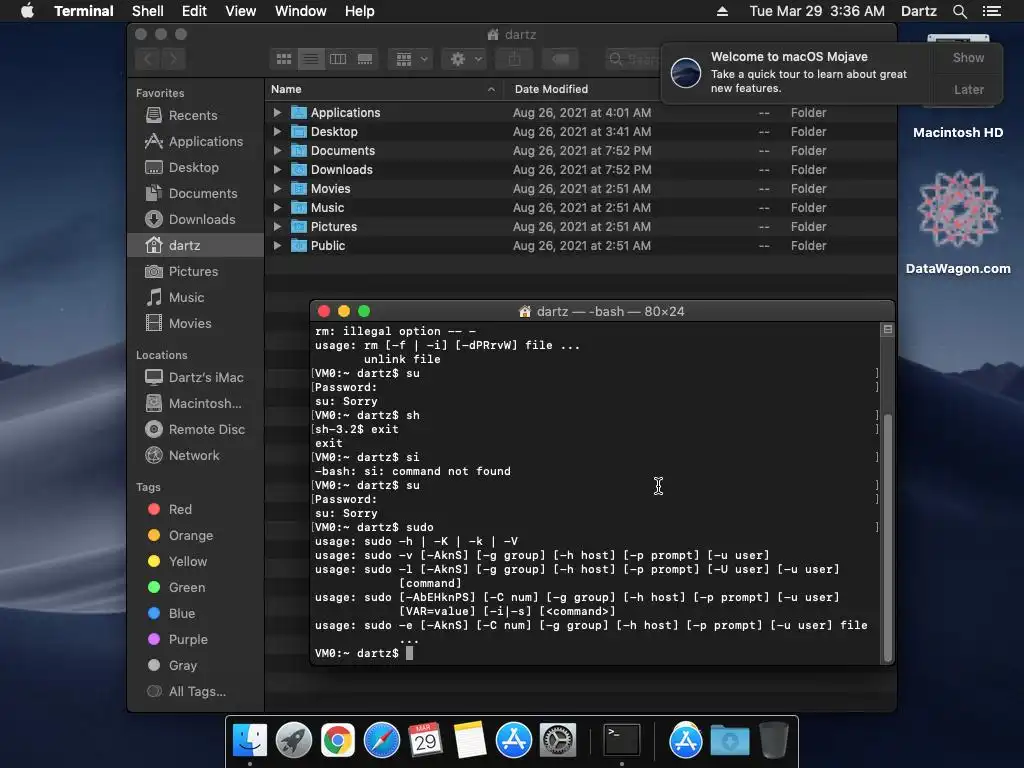Expand Applications folder disclosure triangle
Screen dimensions: 1024x768
(x=278, y=112)
